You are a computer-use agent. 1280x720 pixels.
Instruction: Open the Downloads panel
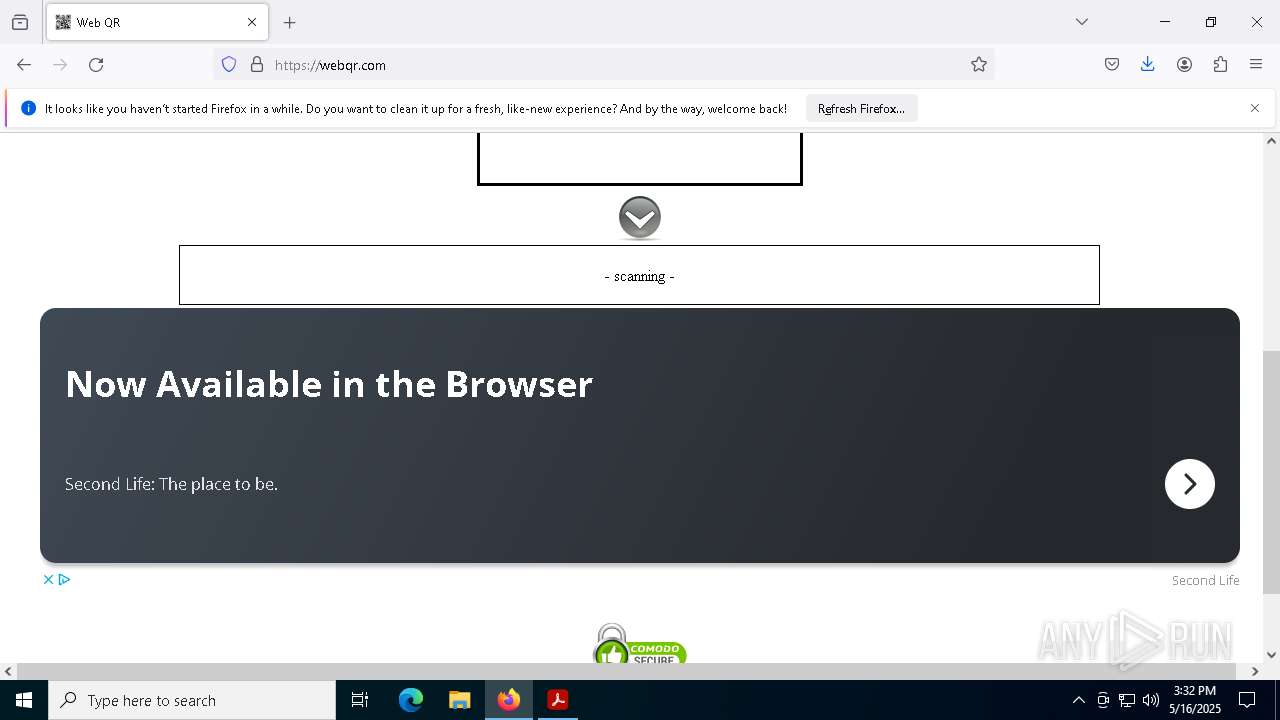[x=1148, y=65]
